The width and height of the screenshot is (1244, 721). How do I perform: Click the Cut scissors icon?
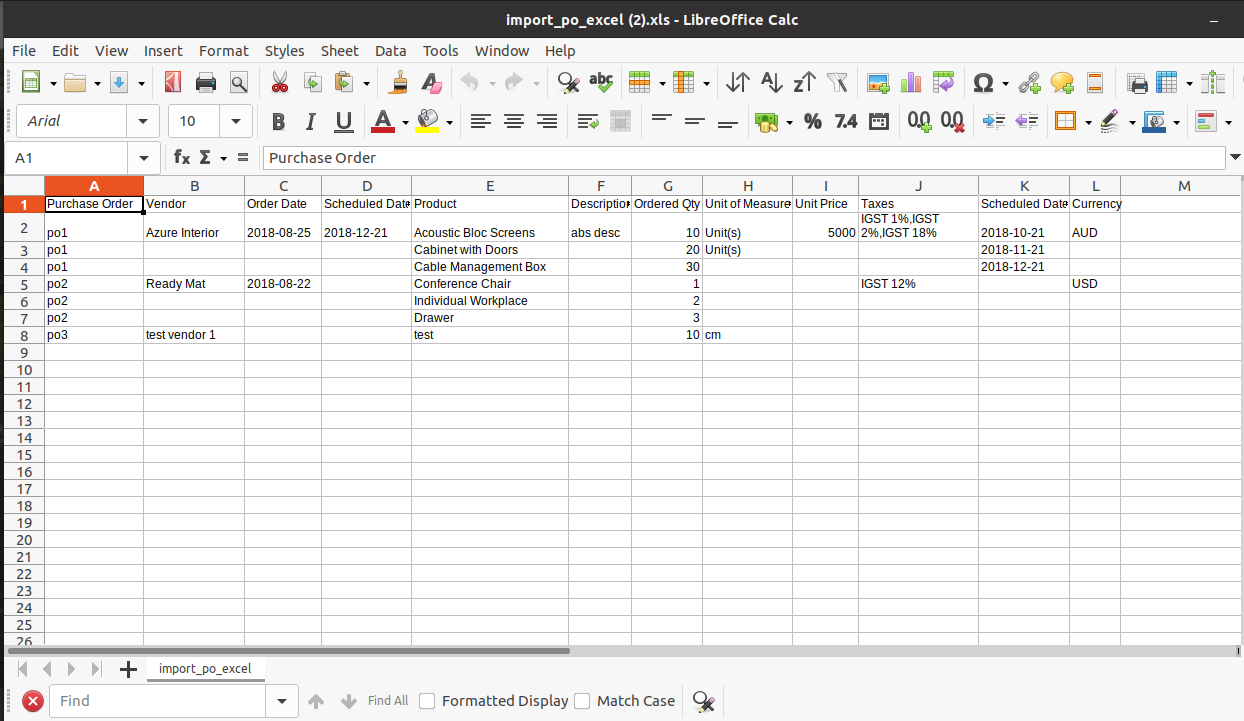(x=280, y=82)
